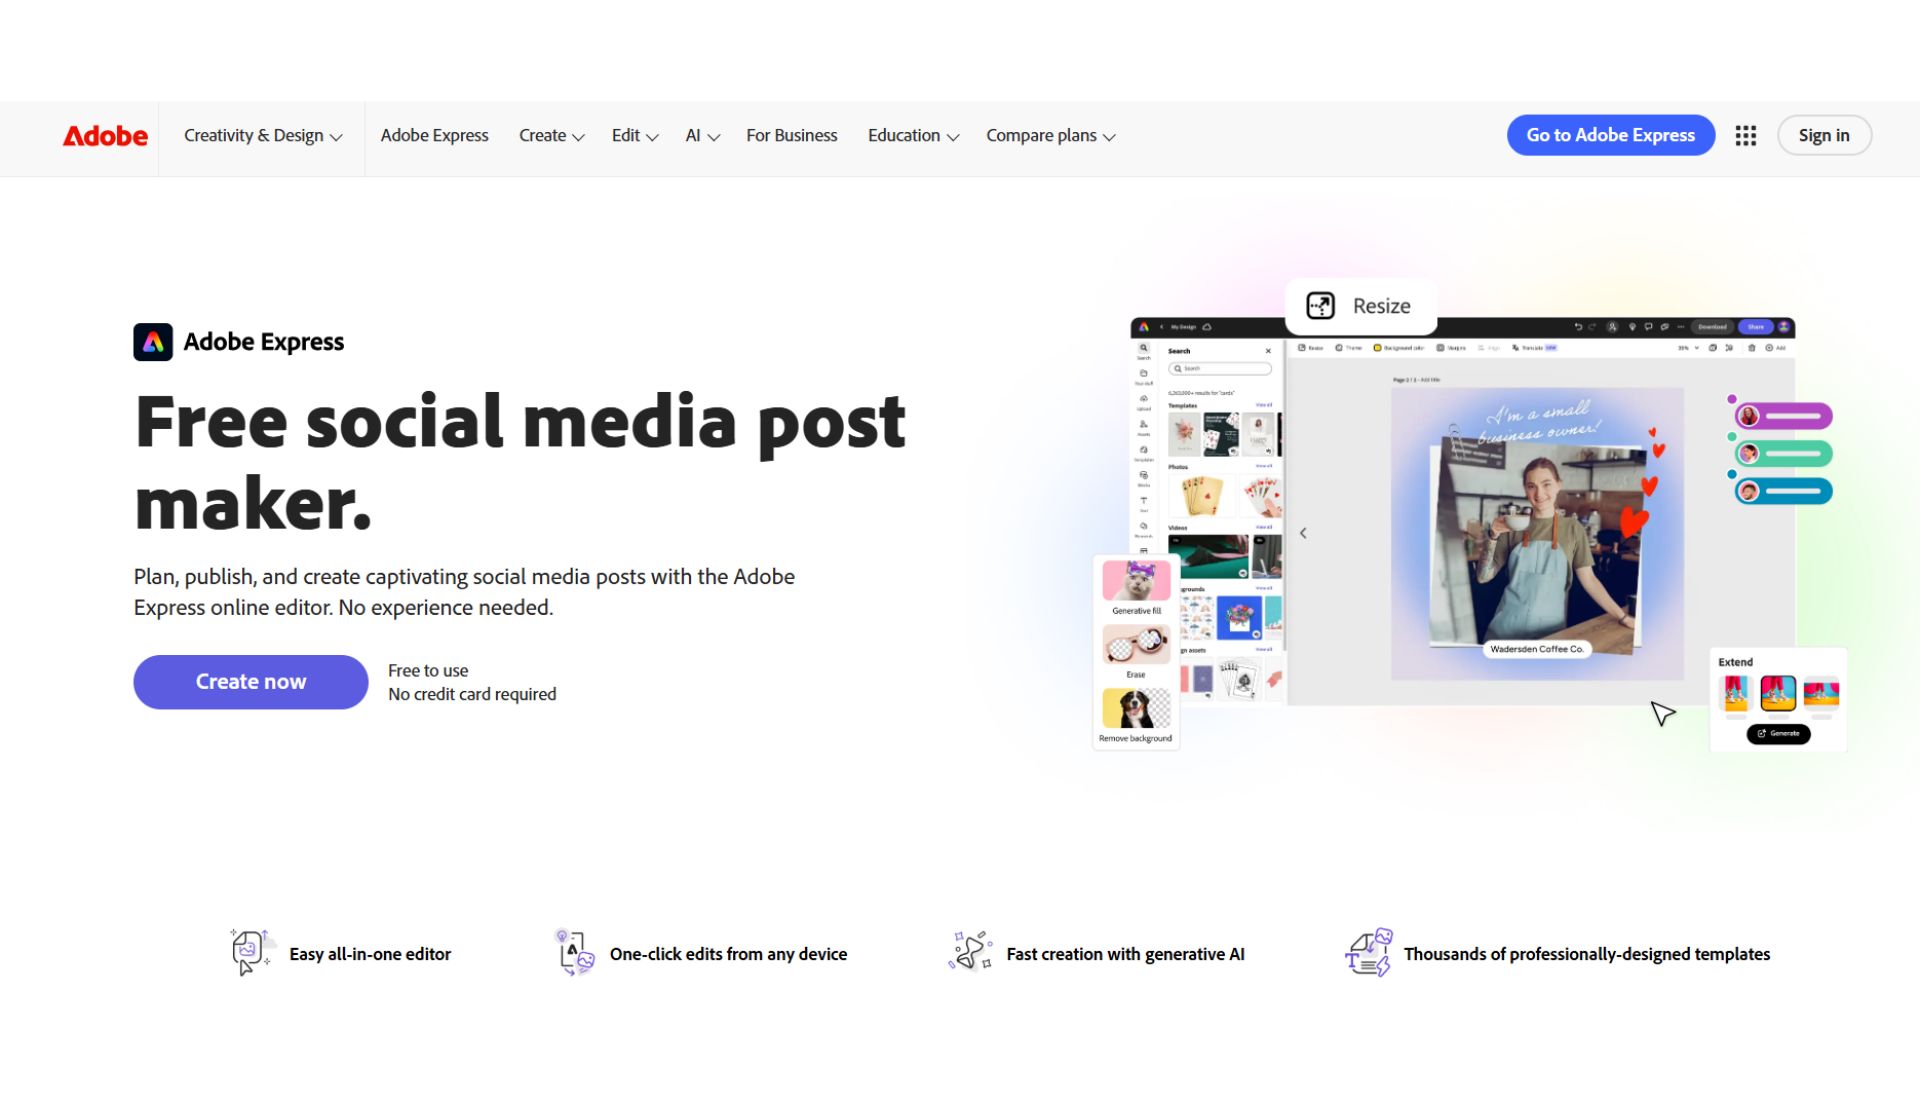Click the Adobe Express app icon beside heading
1920x1100 pixels.
pyautogui.click(x=153, y=342)
